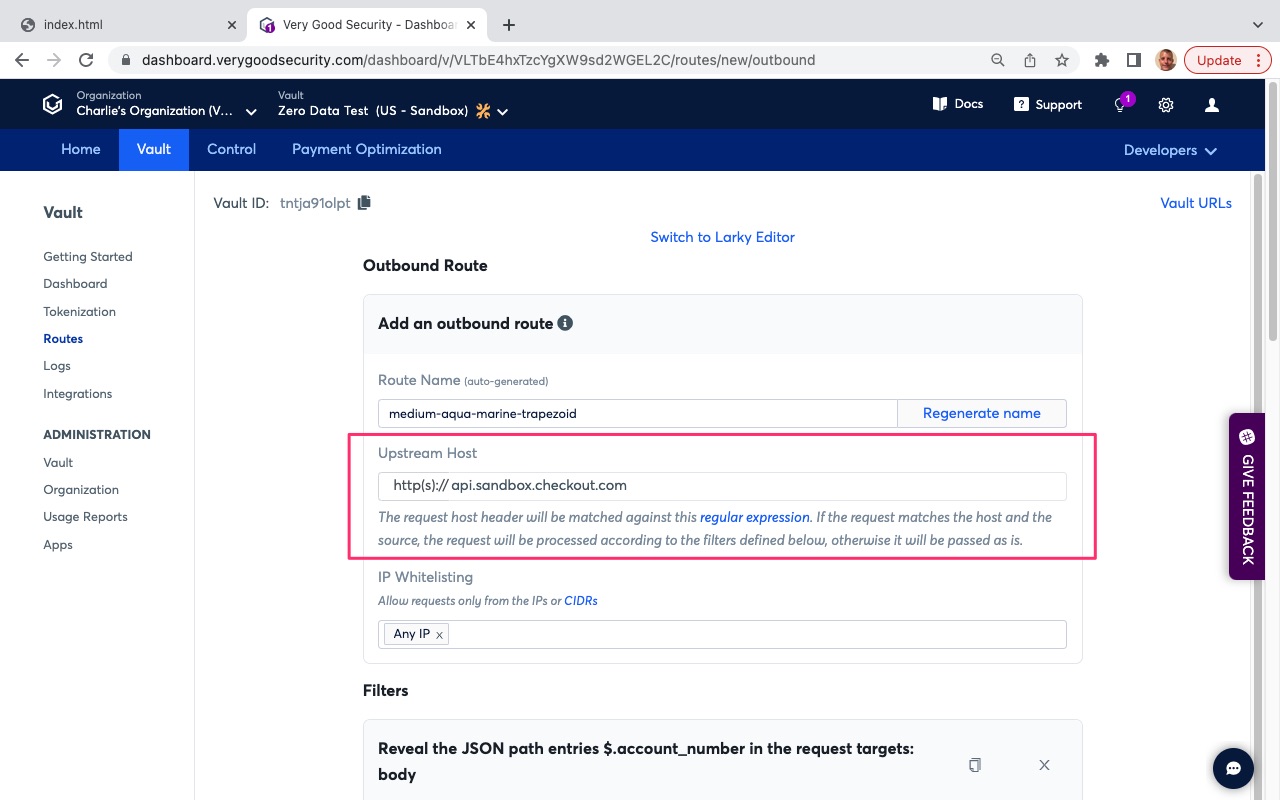Open the Payment Optimization tab
Image resolution: width=1280 pixels, height=800 pixels.
coord(366,149)
